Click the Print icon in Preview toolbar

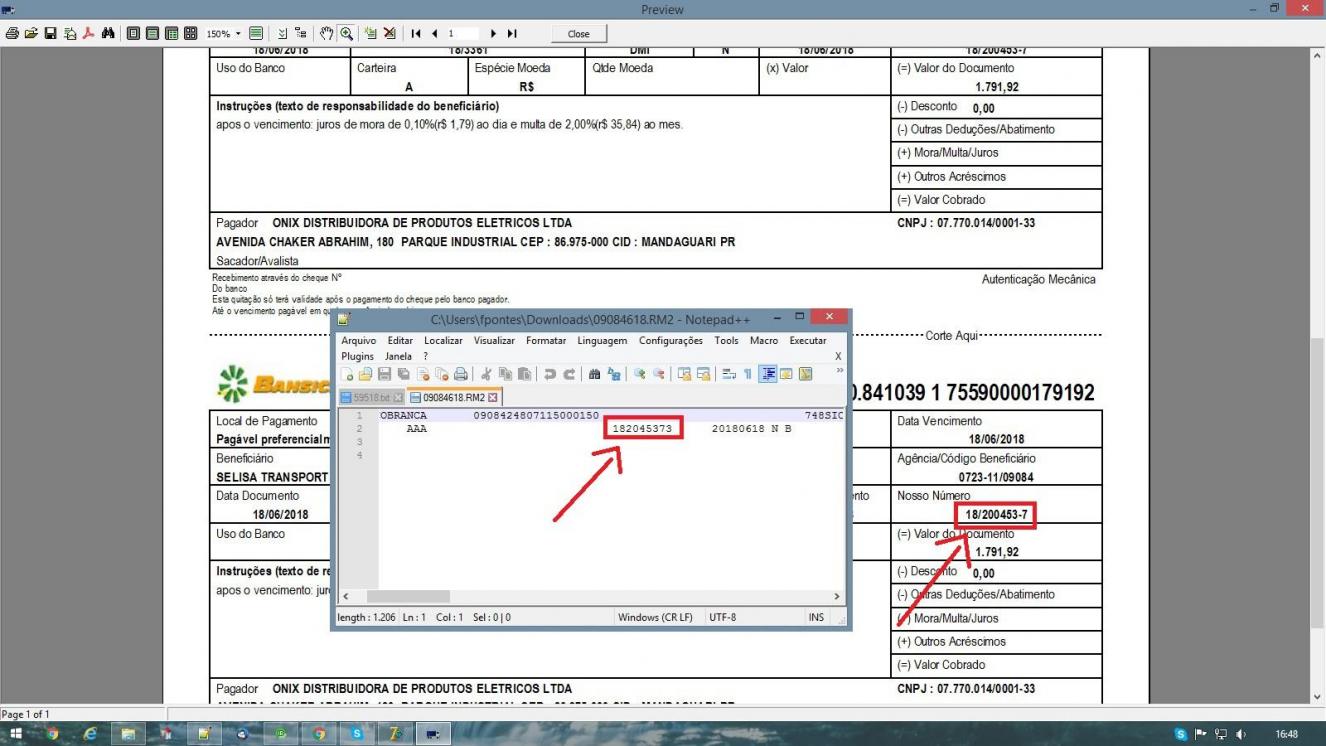click(x=12, y=33)
